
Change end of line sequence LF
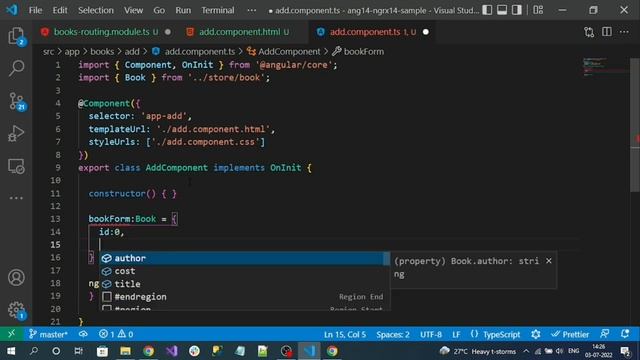456,335
